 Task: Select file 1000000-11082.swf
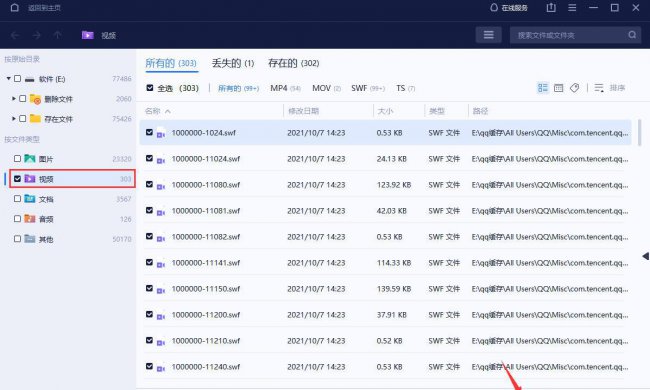[206, 237]
